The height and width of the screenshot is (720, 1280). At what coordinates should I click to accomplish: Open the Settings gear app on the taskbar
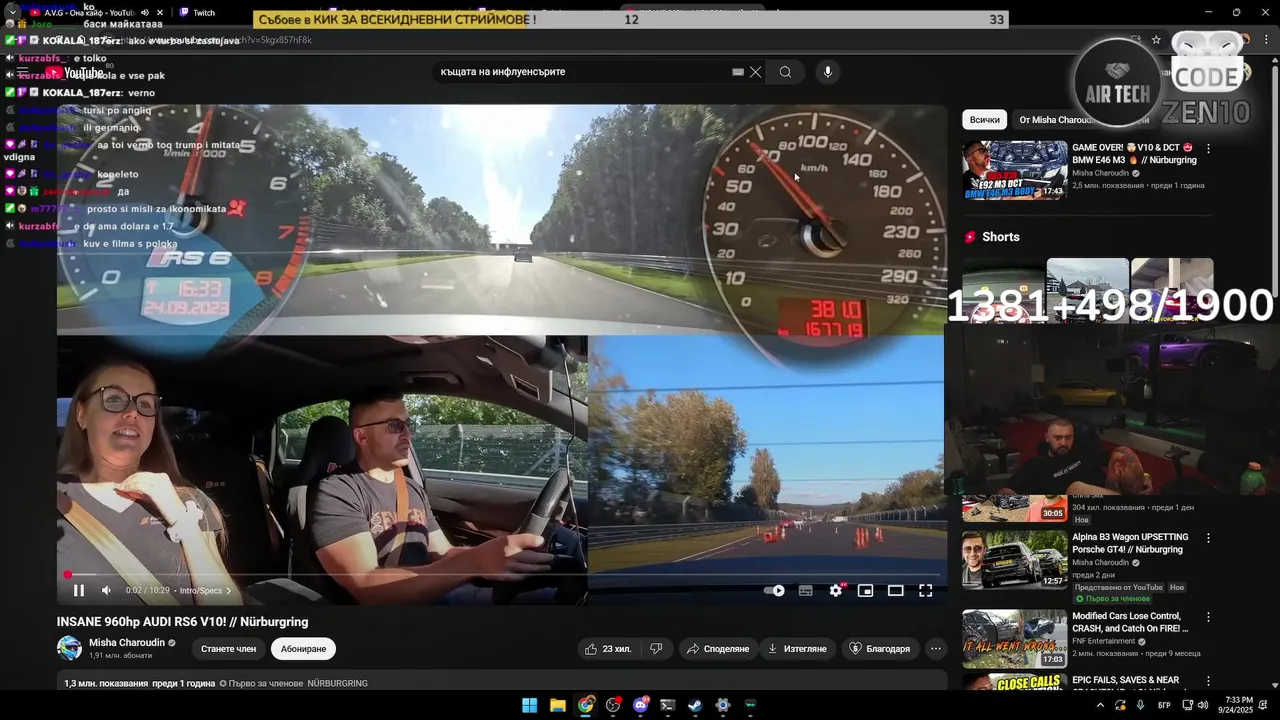(723, 705)
